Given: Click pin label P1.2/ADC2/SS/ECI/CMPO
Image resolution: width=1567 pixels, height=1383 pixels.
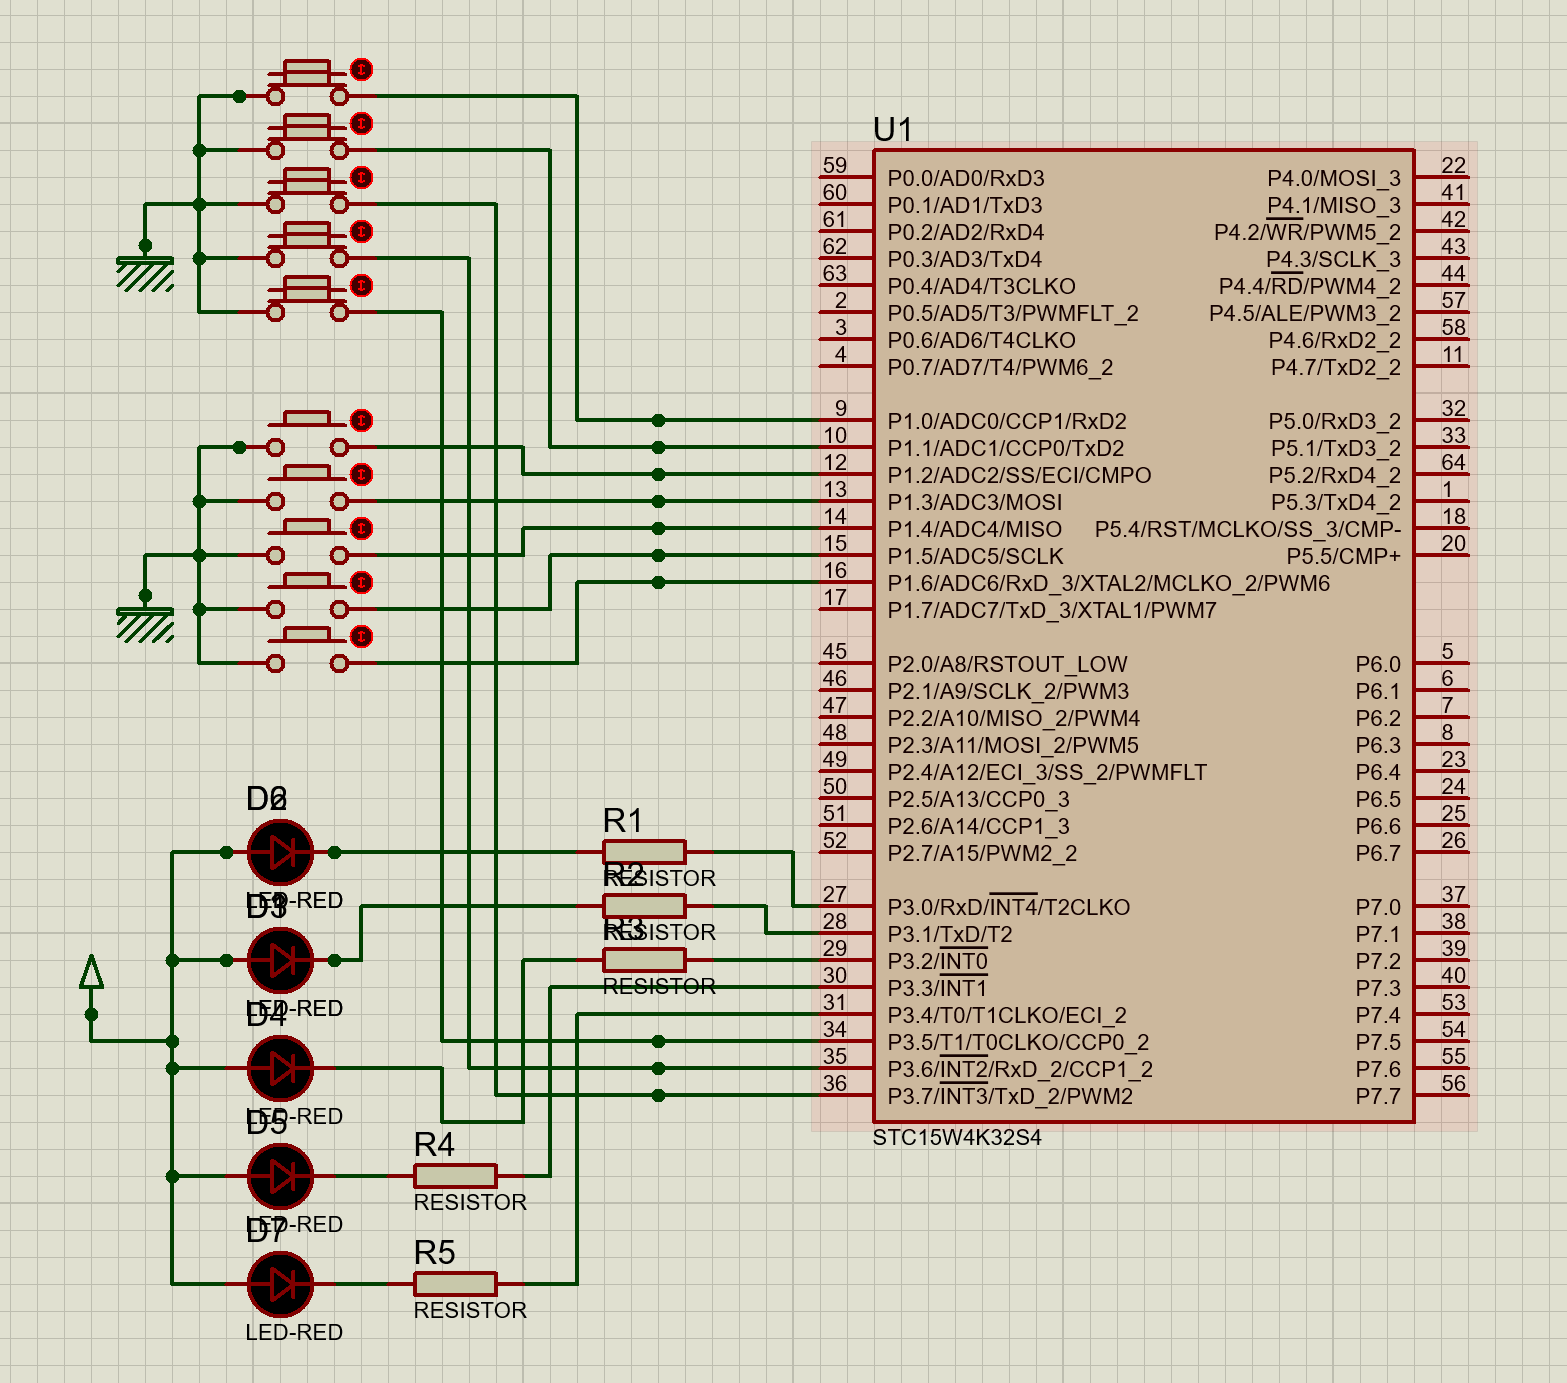Looking at the screenshot, I should click(1019, 475).
